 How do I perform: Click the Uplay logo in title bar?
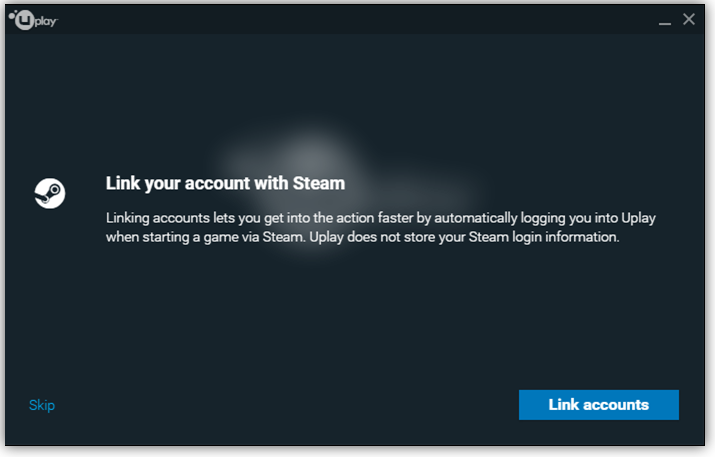[33, 20]
